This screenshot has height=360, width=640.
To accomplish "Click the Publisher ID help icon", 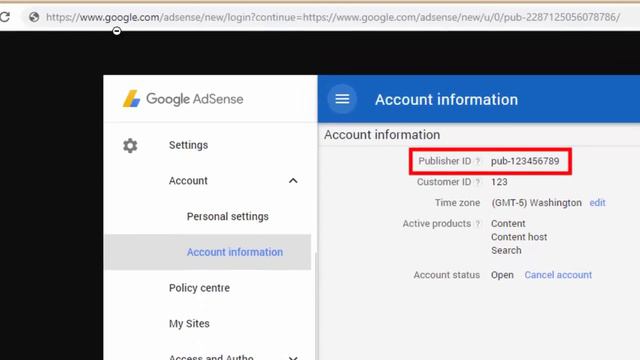I will [x=477, y=161].
